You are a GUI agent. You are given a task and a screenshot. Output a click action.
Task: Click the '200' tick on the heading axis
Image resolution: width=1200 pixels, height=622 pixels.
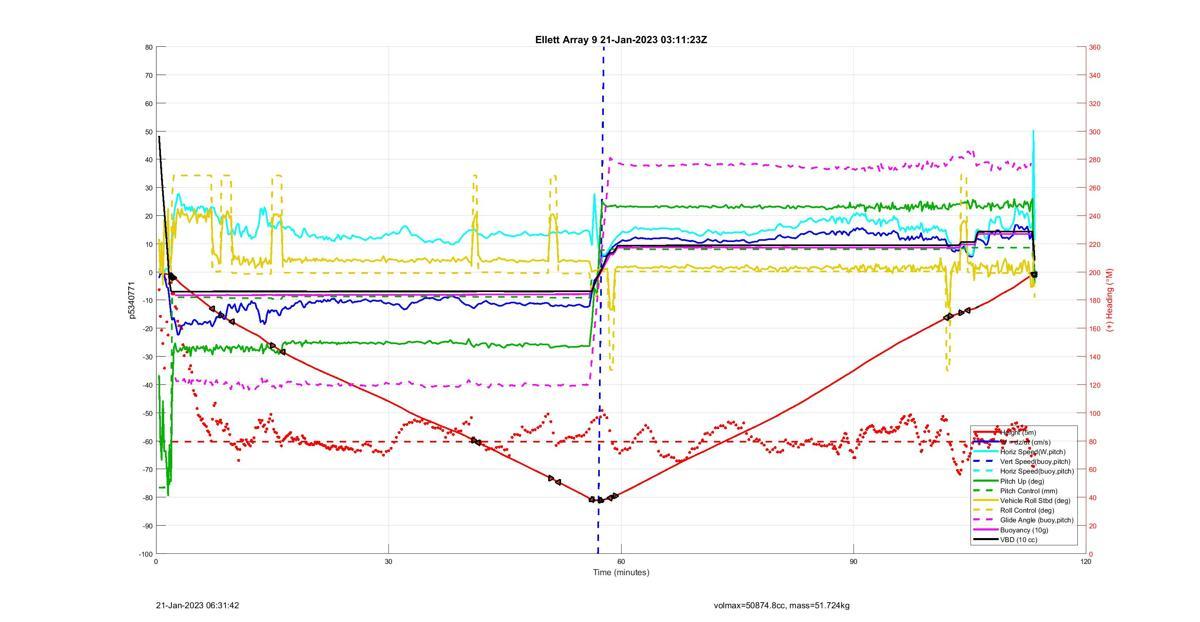pos(1095,272)
